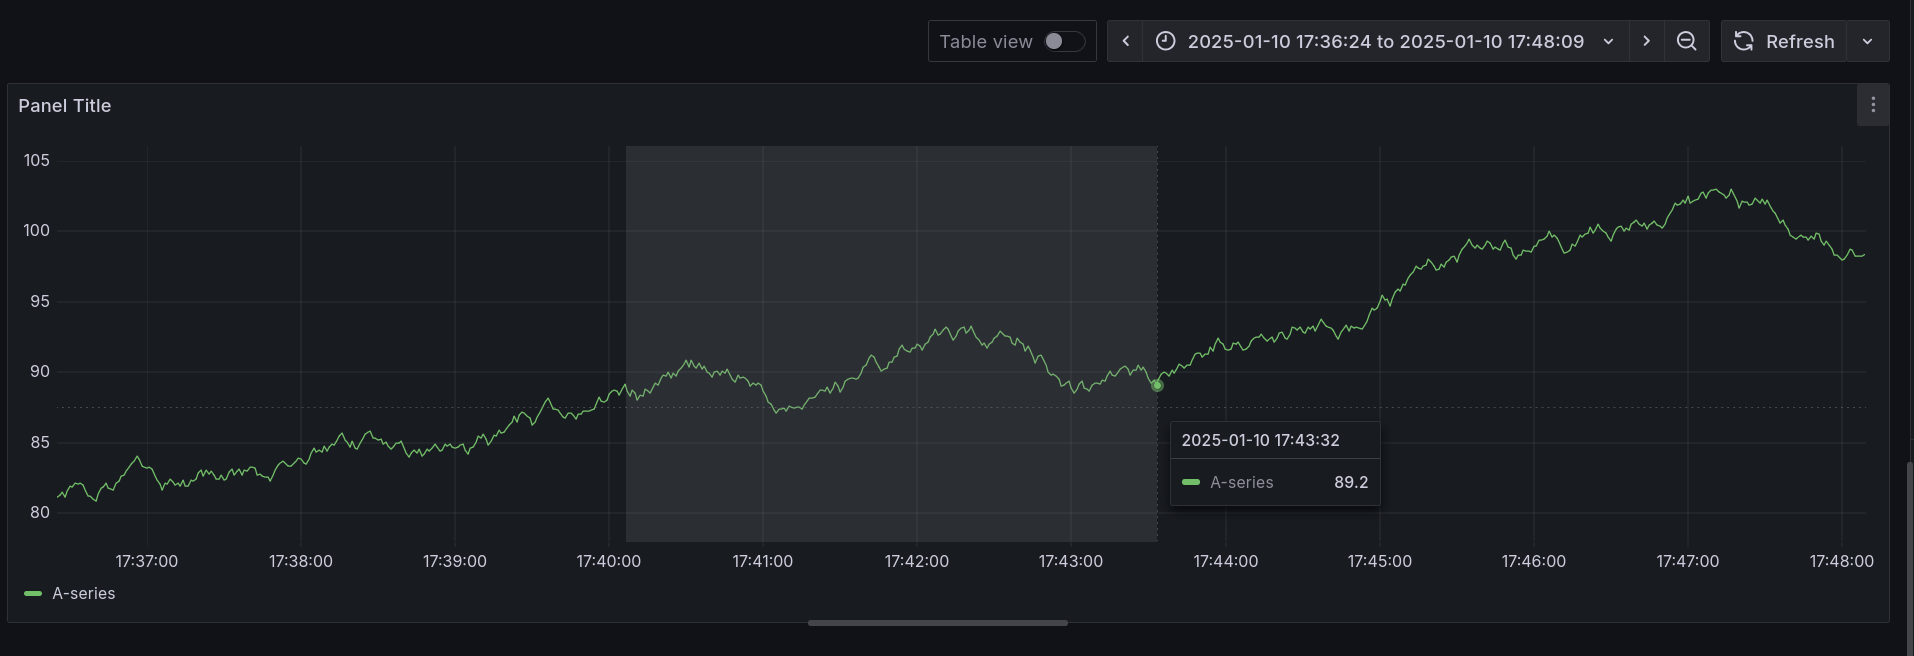Screen dimensions: 1914x656
Task: Open the refresh interval dropdown arrow
Action: click(1867, 41)
